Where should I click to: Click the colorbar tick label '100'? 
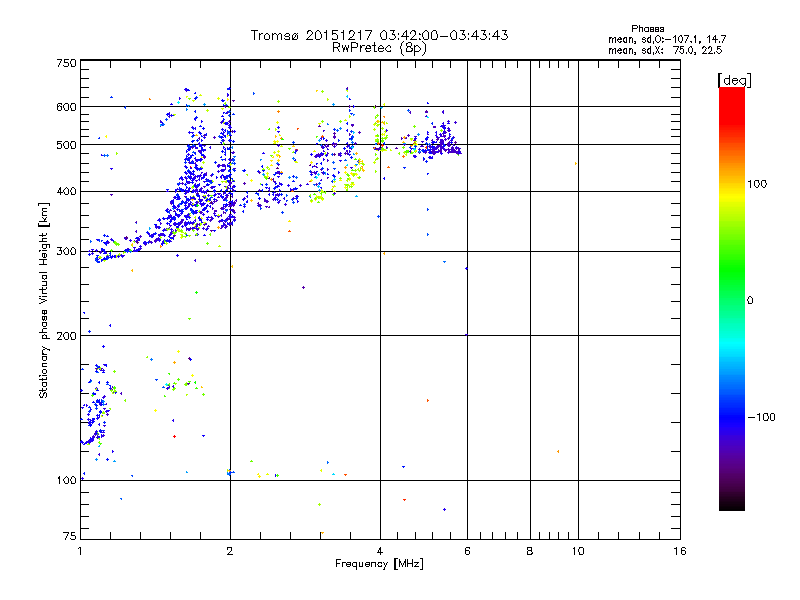click(x=757, y=184)
